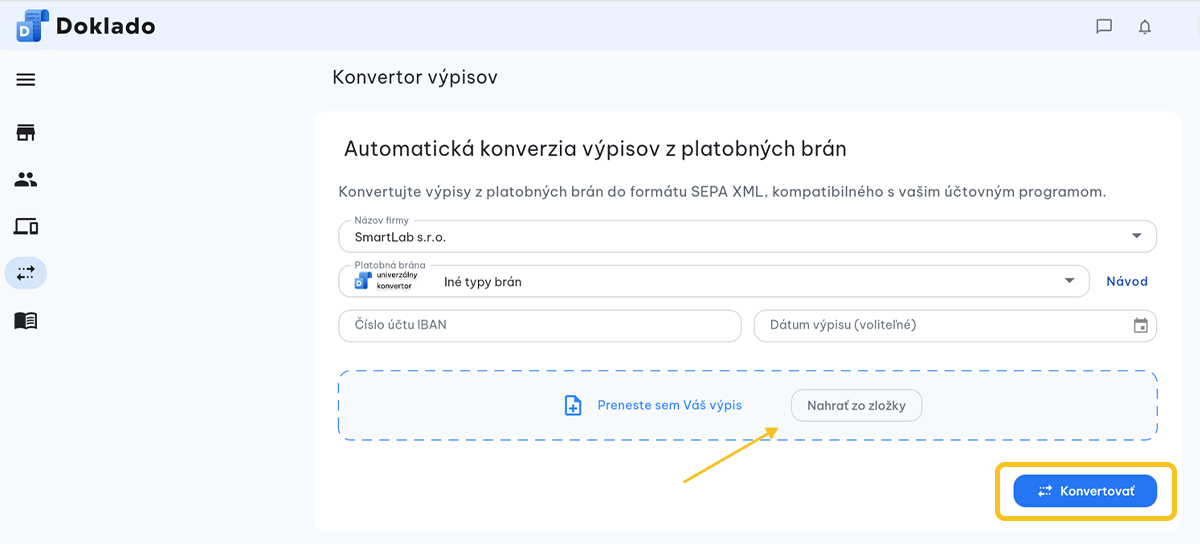Screen dimensions: 1200x544
Task: Click the Konvertor výpisov page title
Action: [x=414, y=77]
